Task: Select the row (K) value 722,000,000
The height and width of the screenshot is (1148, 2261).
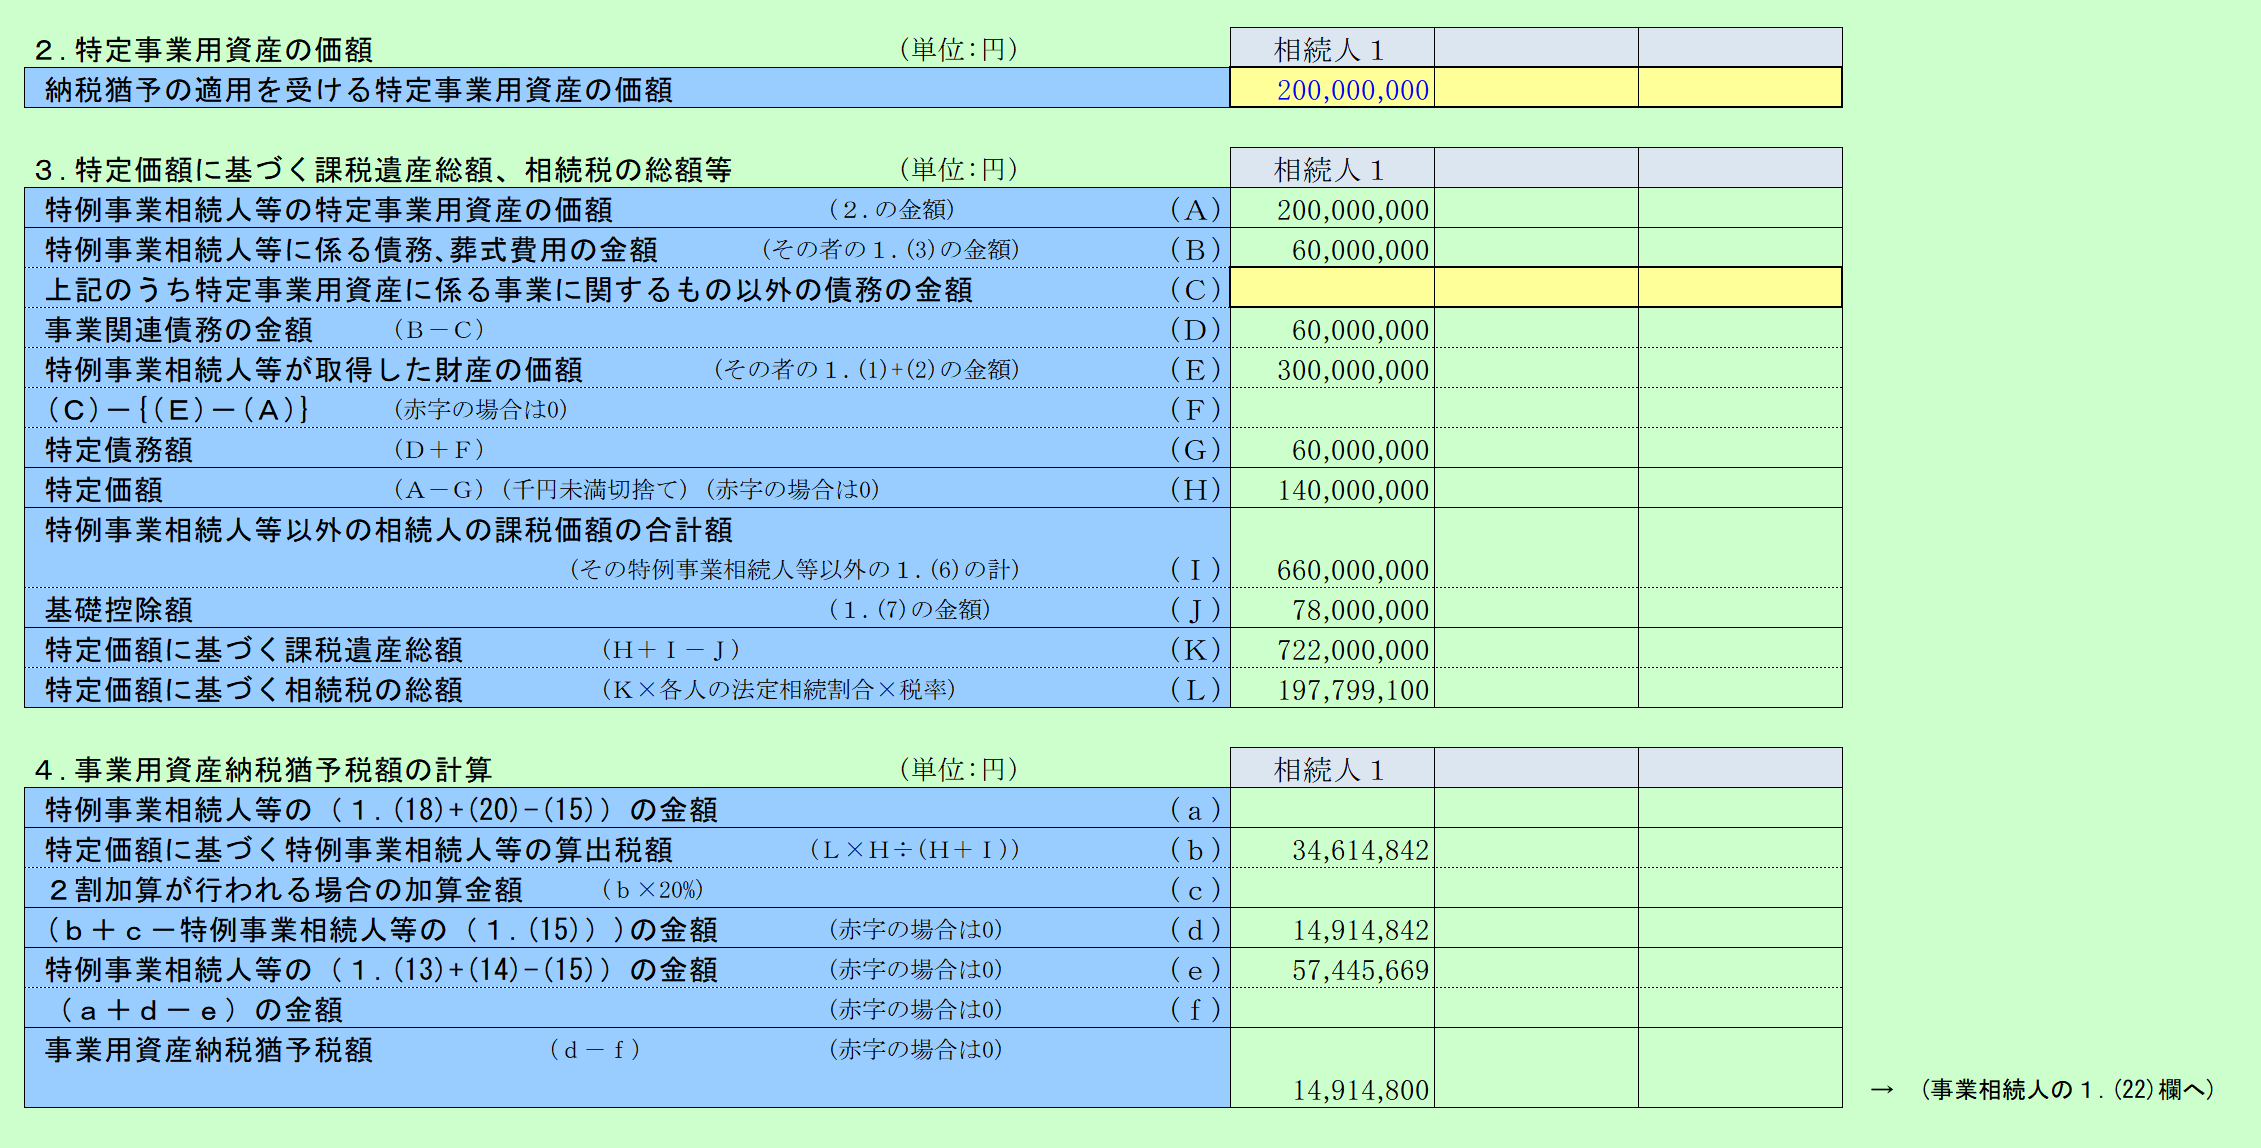Action: click(x=1332, y=648)
